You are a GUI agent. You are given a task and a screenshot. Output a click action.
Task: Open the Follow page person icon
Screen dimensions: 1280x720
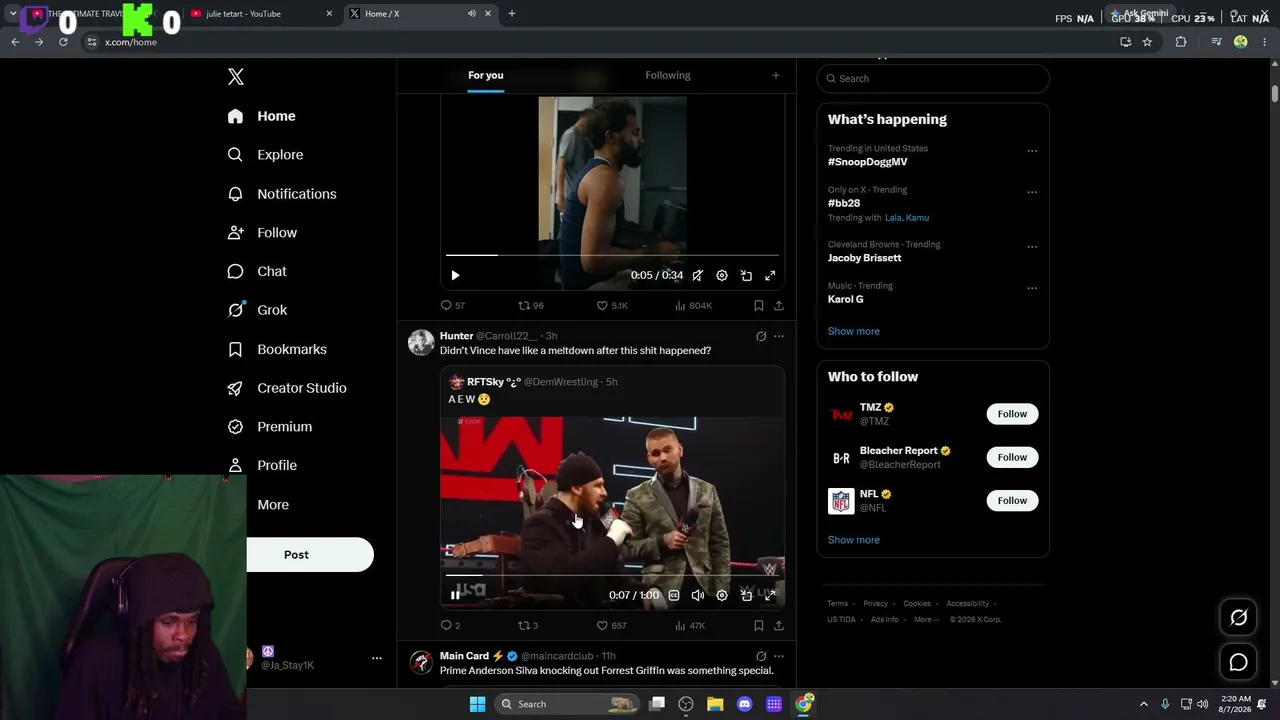click(x=235, y=232)
